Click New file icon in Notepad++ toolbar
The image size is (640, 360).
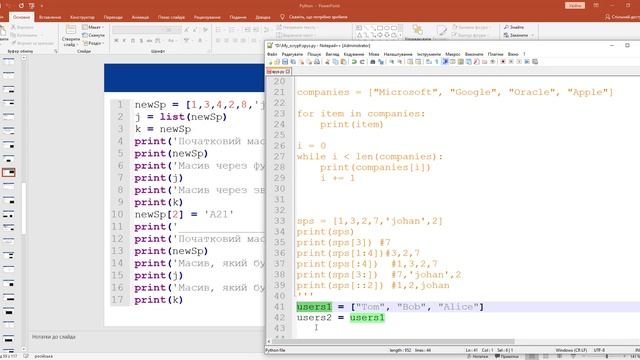pyautogui.click(x=270, y=62)
